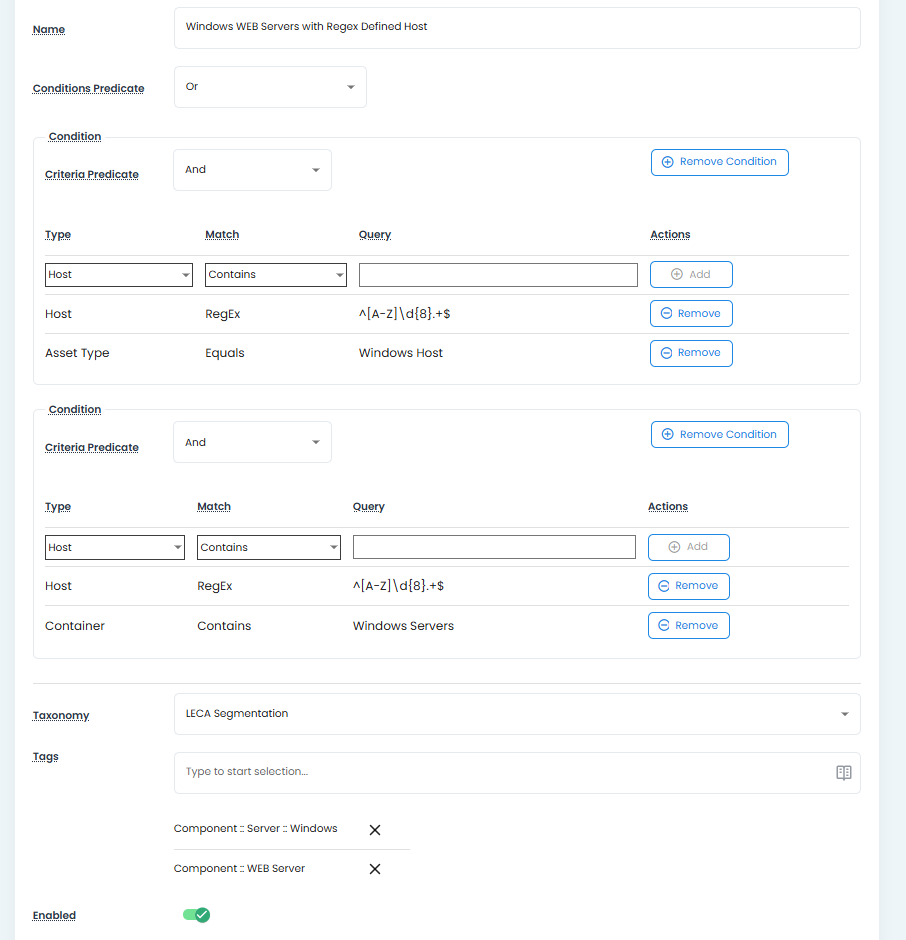Click the Name text field
Viewport: 906px width, 940px height.
coord(516,28)
